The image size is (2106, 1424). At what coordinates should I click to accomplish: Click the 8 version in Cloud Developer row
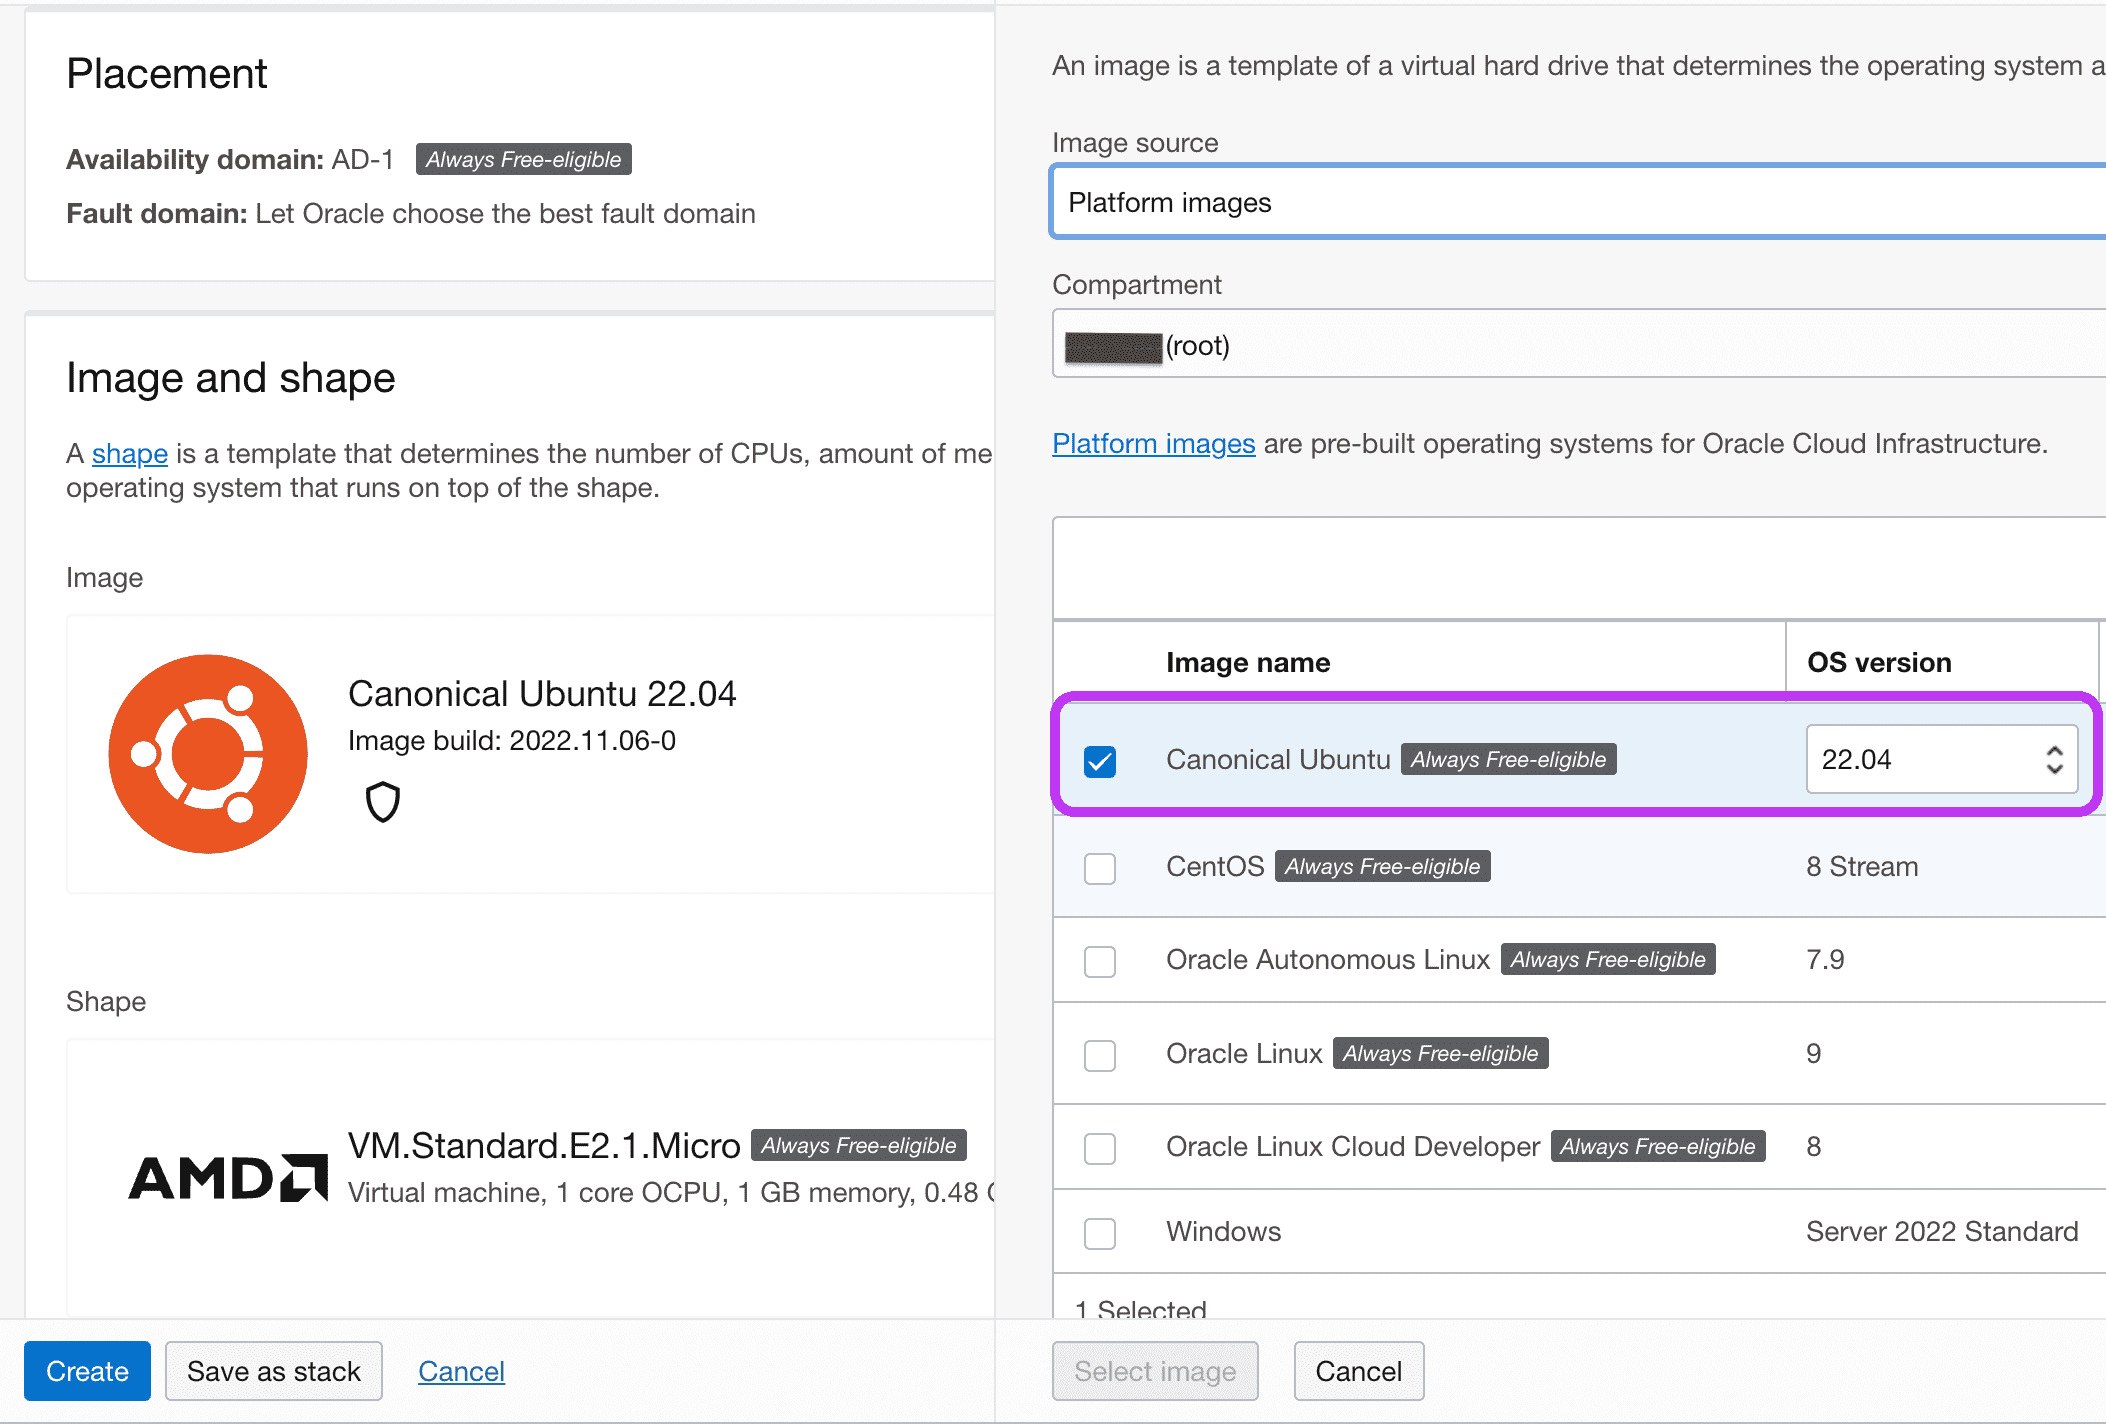pos(1814,1146)
